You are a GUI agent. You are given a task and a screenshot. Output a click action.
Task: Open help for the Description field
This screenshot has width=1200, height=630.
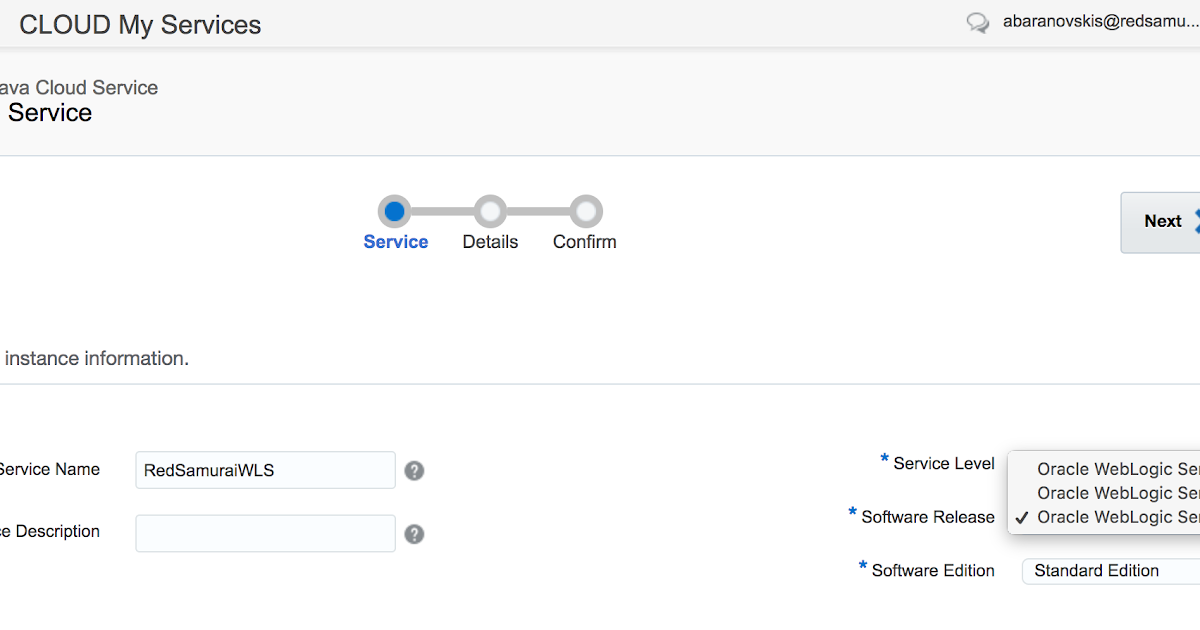point(414,531)
